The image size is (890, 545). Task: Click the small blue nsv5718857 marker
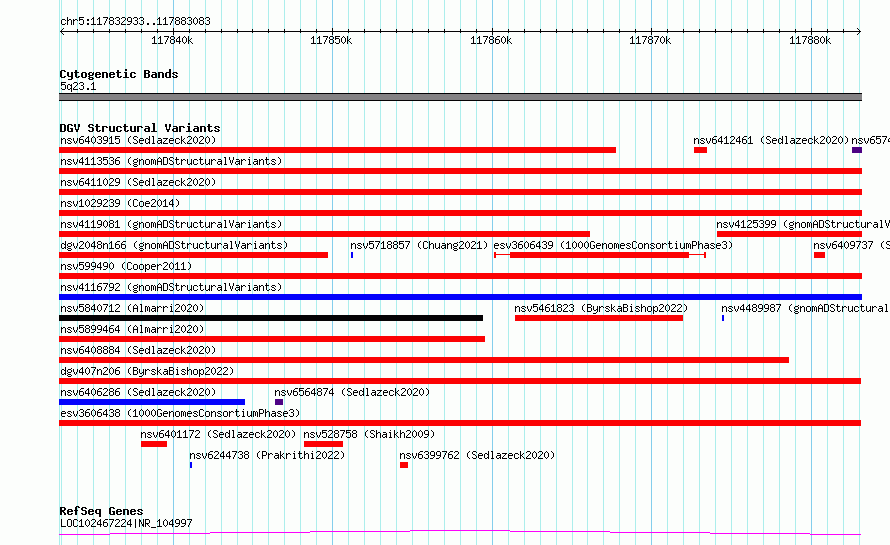(352, 255)
